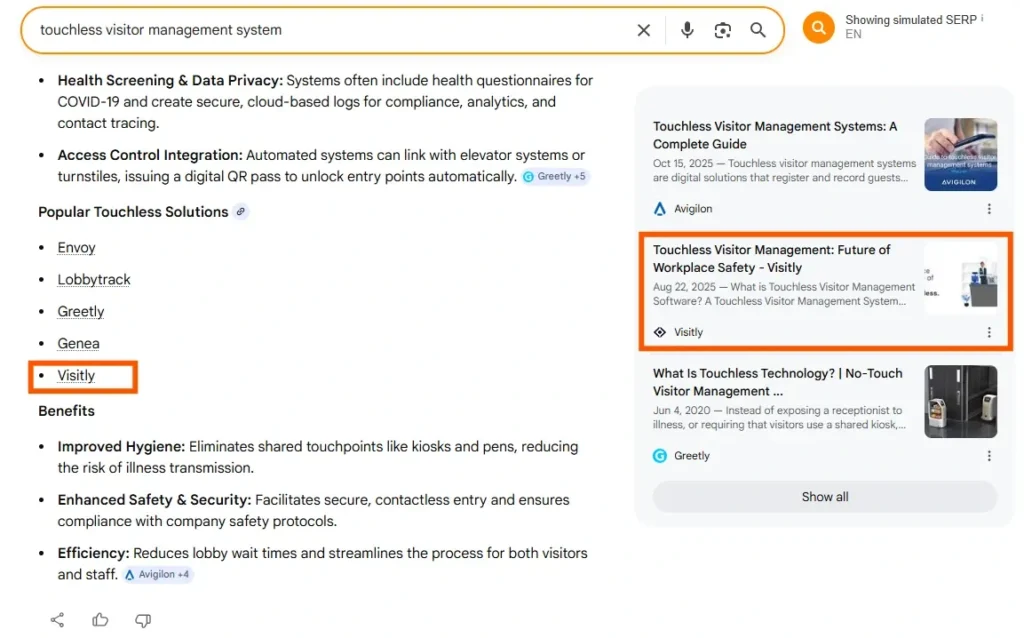Viewport: 1024px width, 638px height.
Task: Open Touchless Visitor Management Systems: A Complete Guide
Action: click(775, 135)
